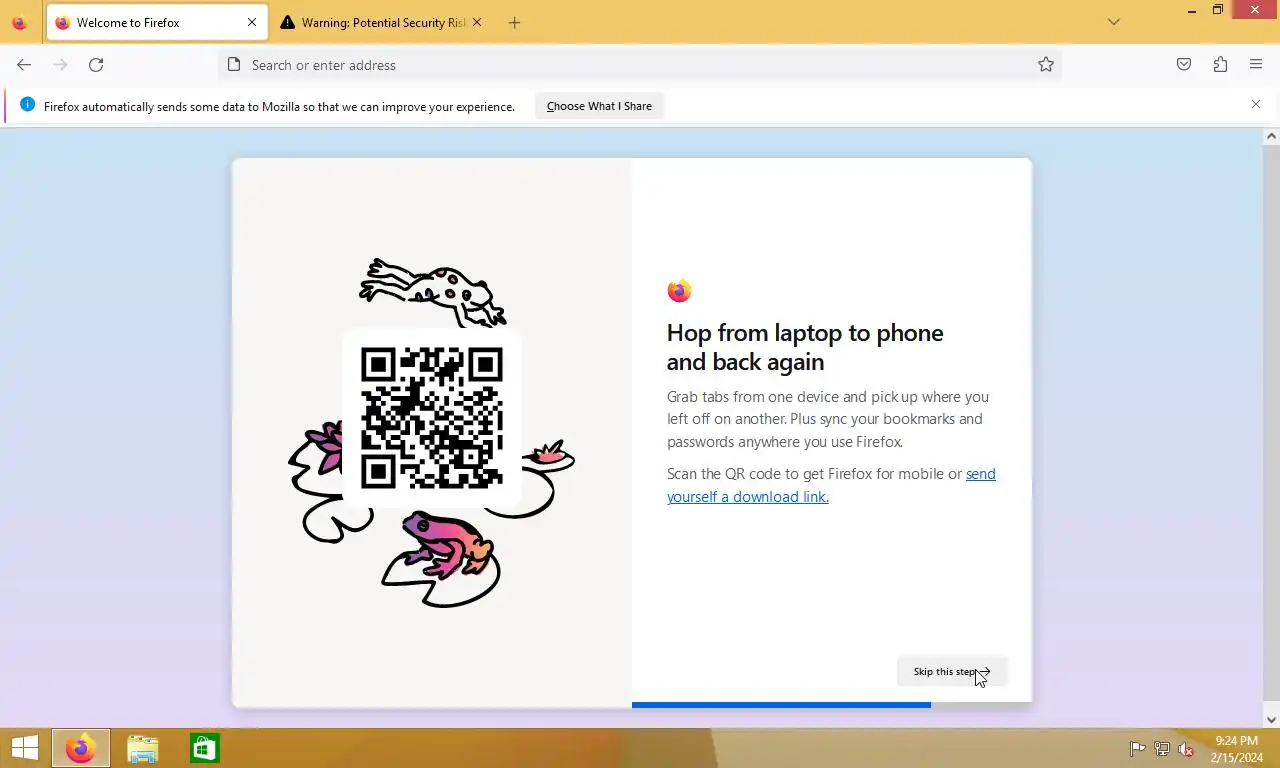Dismiss the data sharing notification bar
The height and width of the screenshot is (768, 1280).
1256,104
